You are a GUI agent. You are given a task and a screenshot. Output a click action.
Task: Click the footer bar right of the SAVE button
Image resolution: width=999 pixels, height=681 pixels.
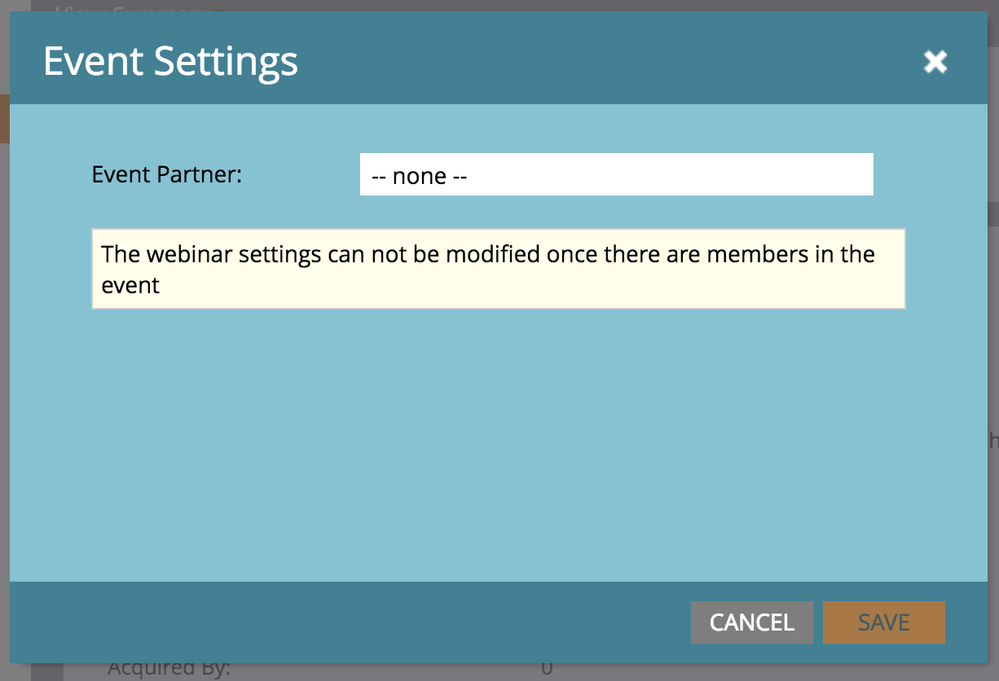[966, 622]
